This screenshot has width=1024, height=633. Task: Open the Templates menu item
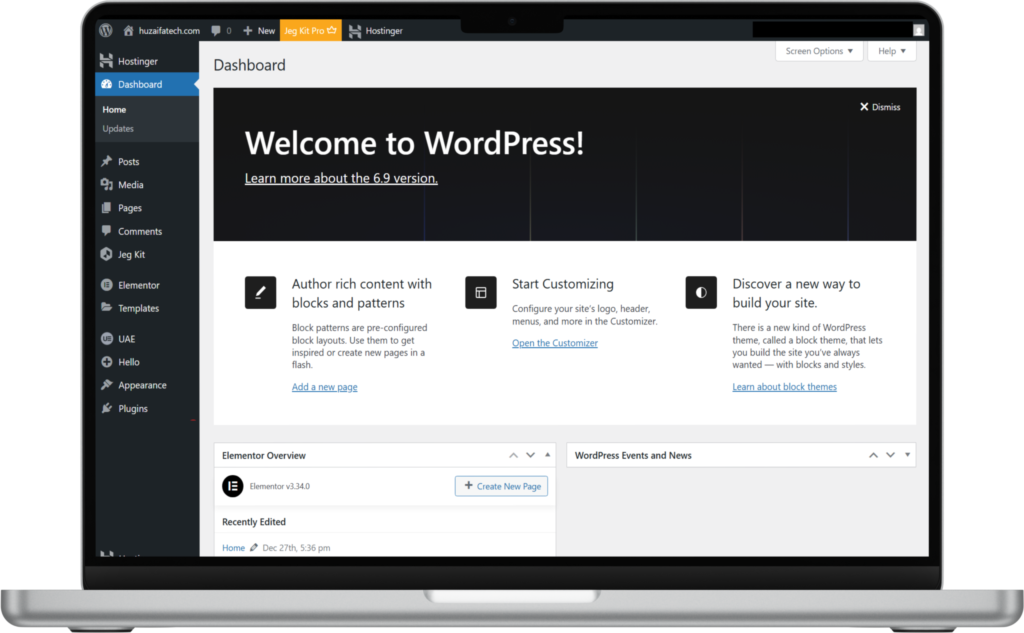pyautogui.click(x=148, y=308)
